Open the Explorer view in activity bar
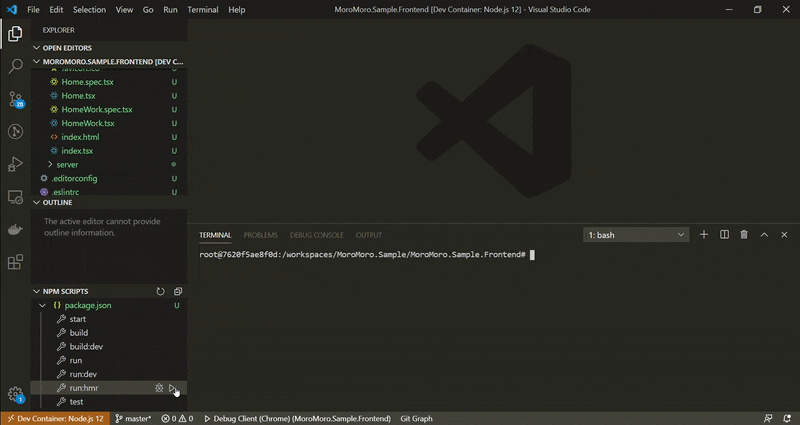 click(x=15, y=34)
